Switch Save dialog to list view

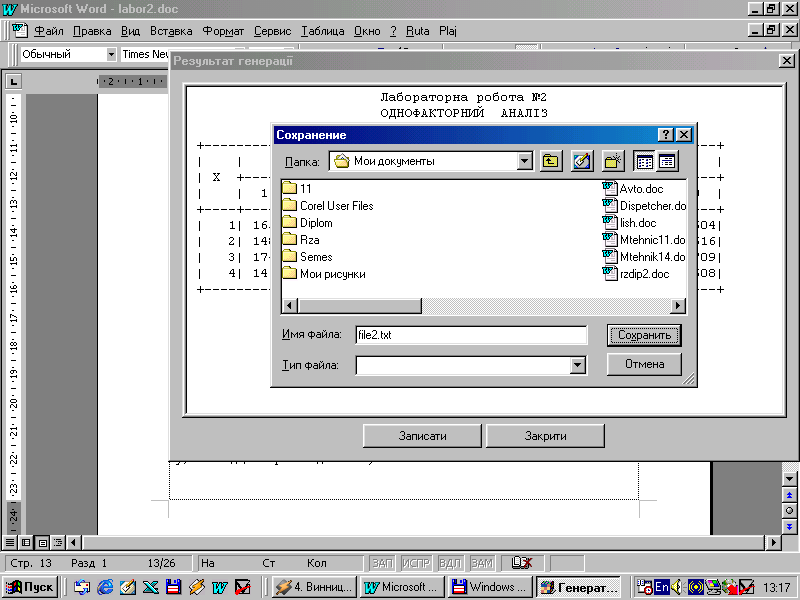pos(644,162)
